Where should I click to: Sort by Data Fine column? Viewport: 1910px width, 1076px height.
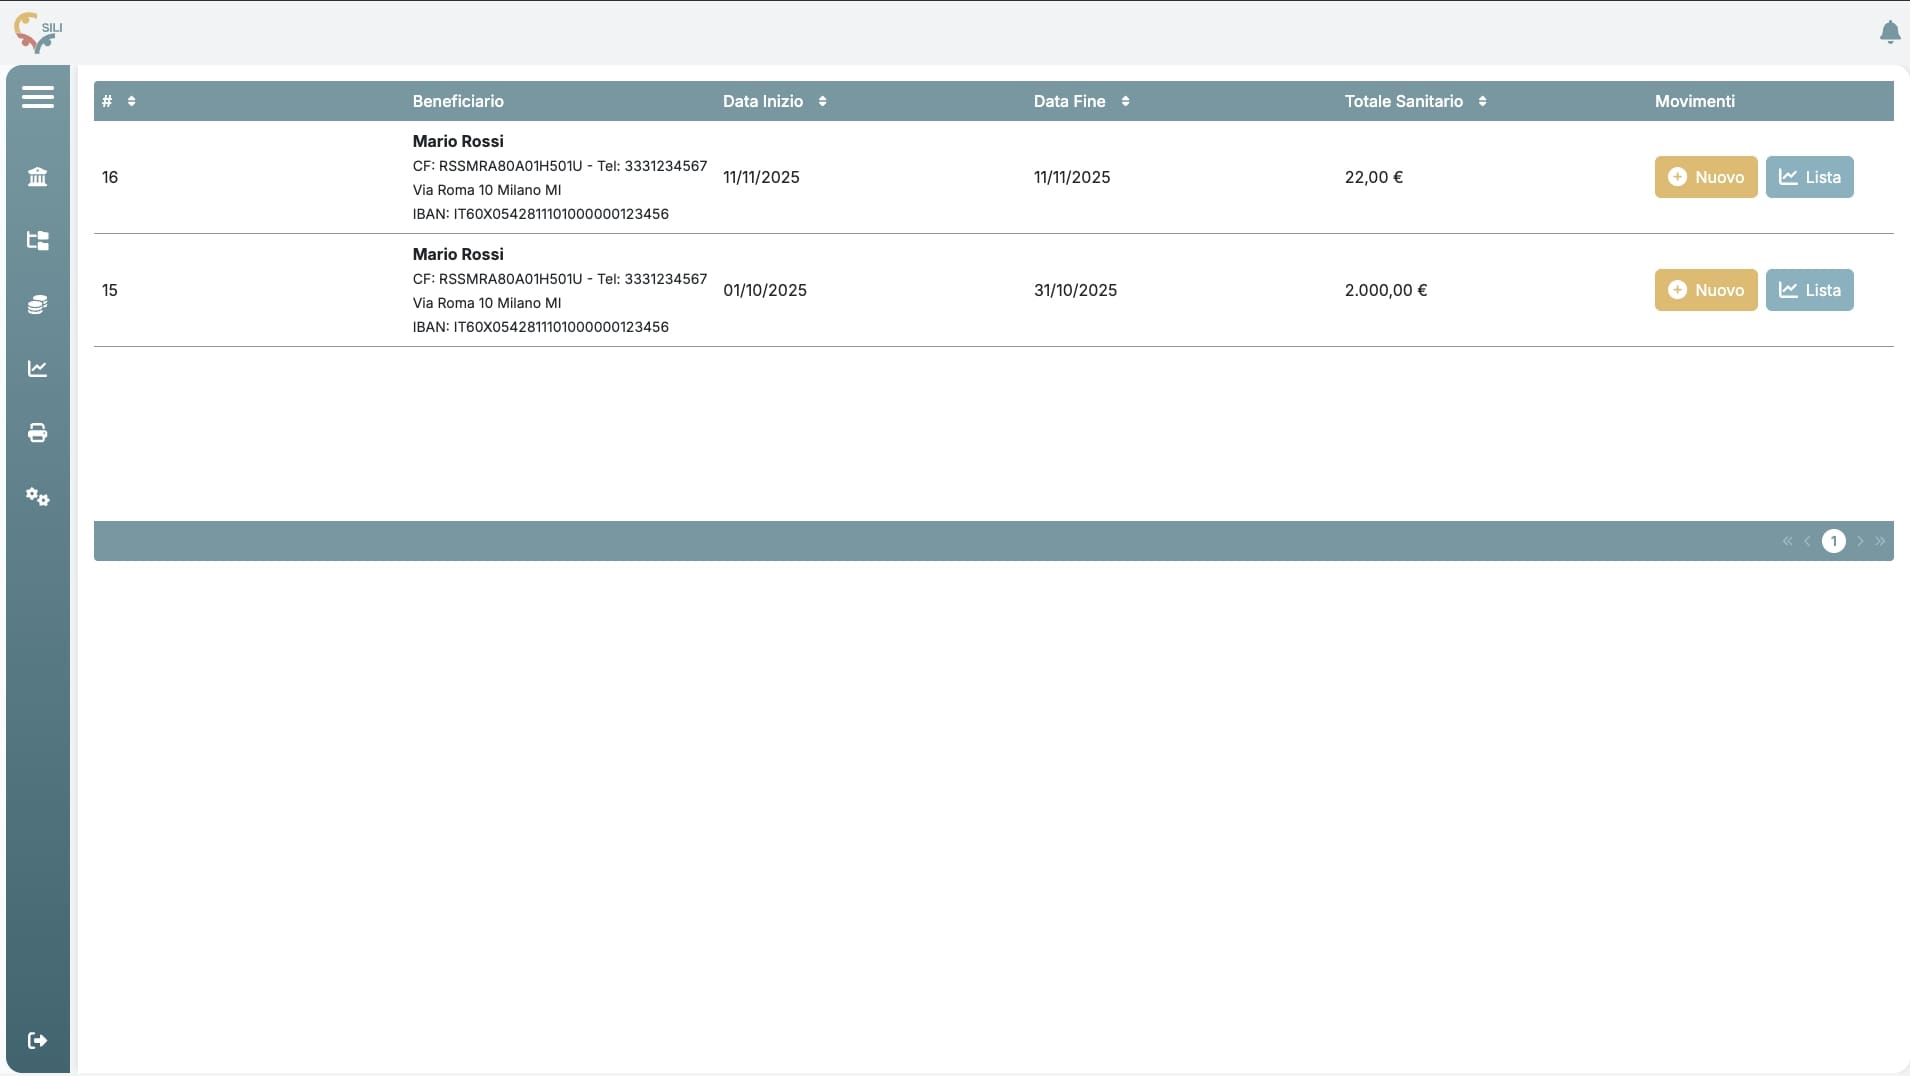pos(1125,101)
